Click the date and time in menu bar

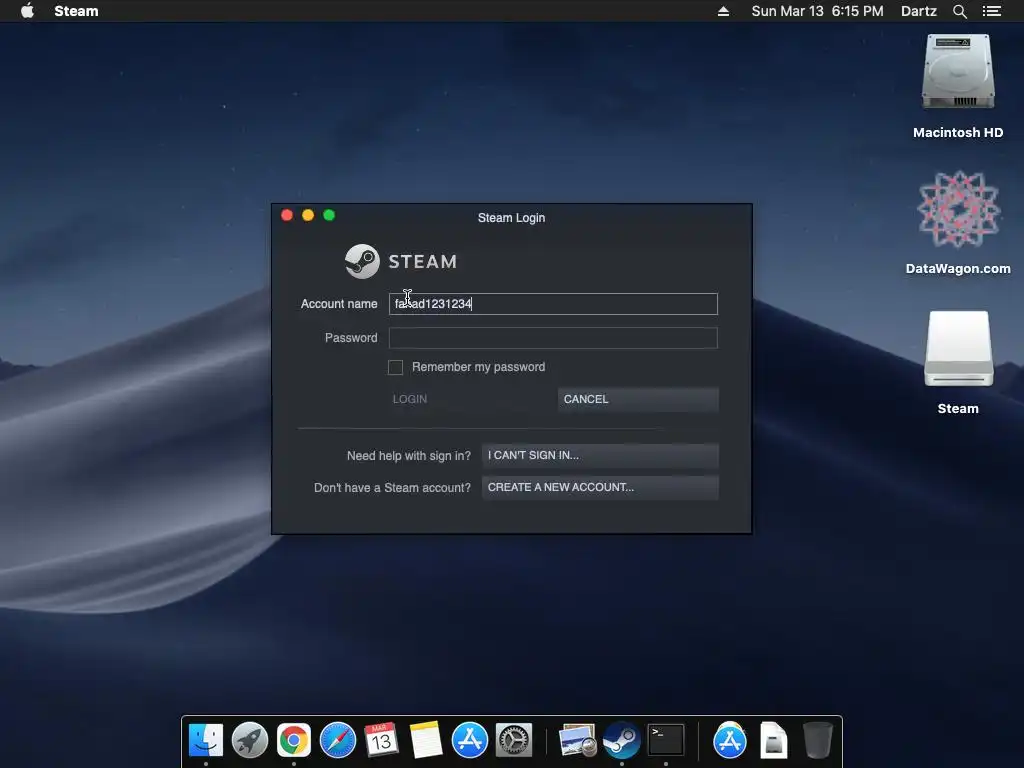pos(817,11)
